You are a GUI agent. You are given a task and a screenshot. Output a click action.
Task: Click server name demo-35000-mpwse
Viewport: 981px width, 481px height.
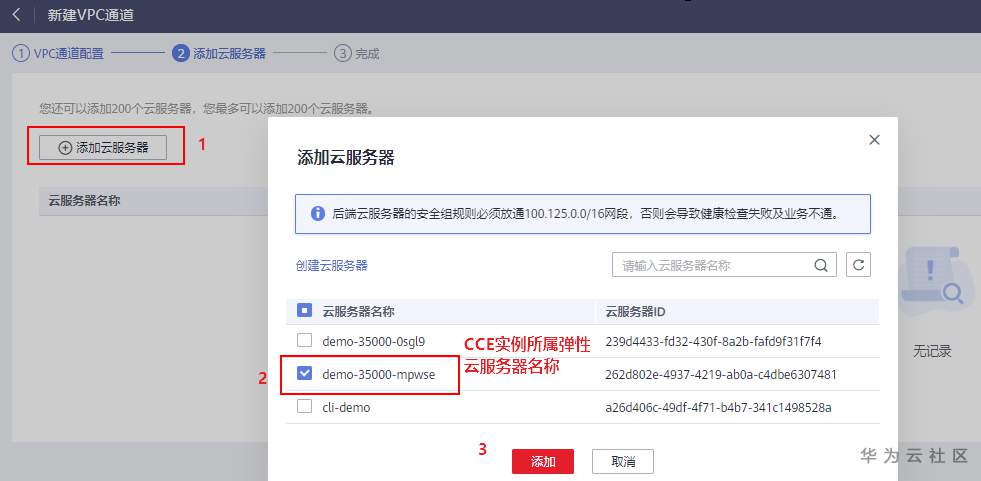(379, 374)
